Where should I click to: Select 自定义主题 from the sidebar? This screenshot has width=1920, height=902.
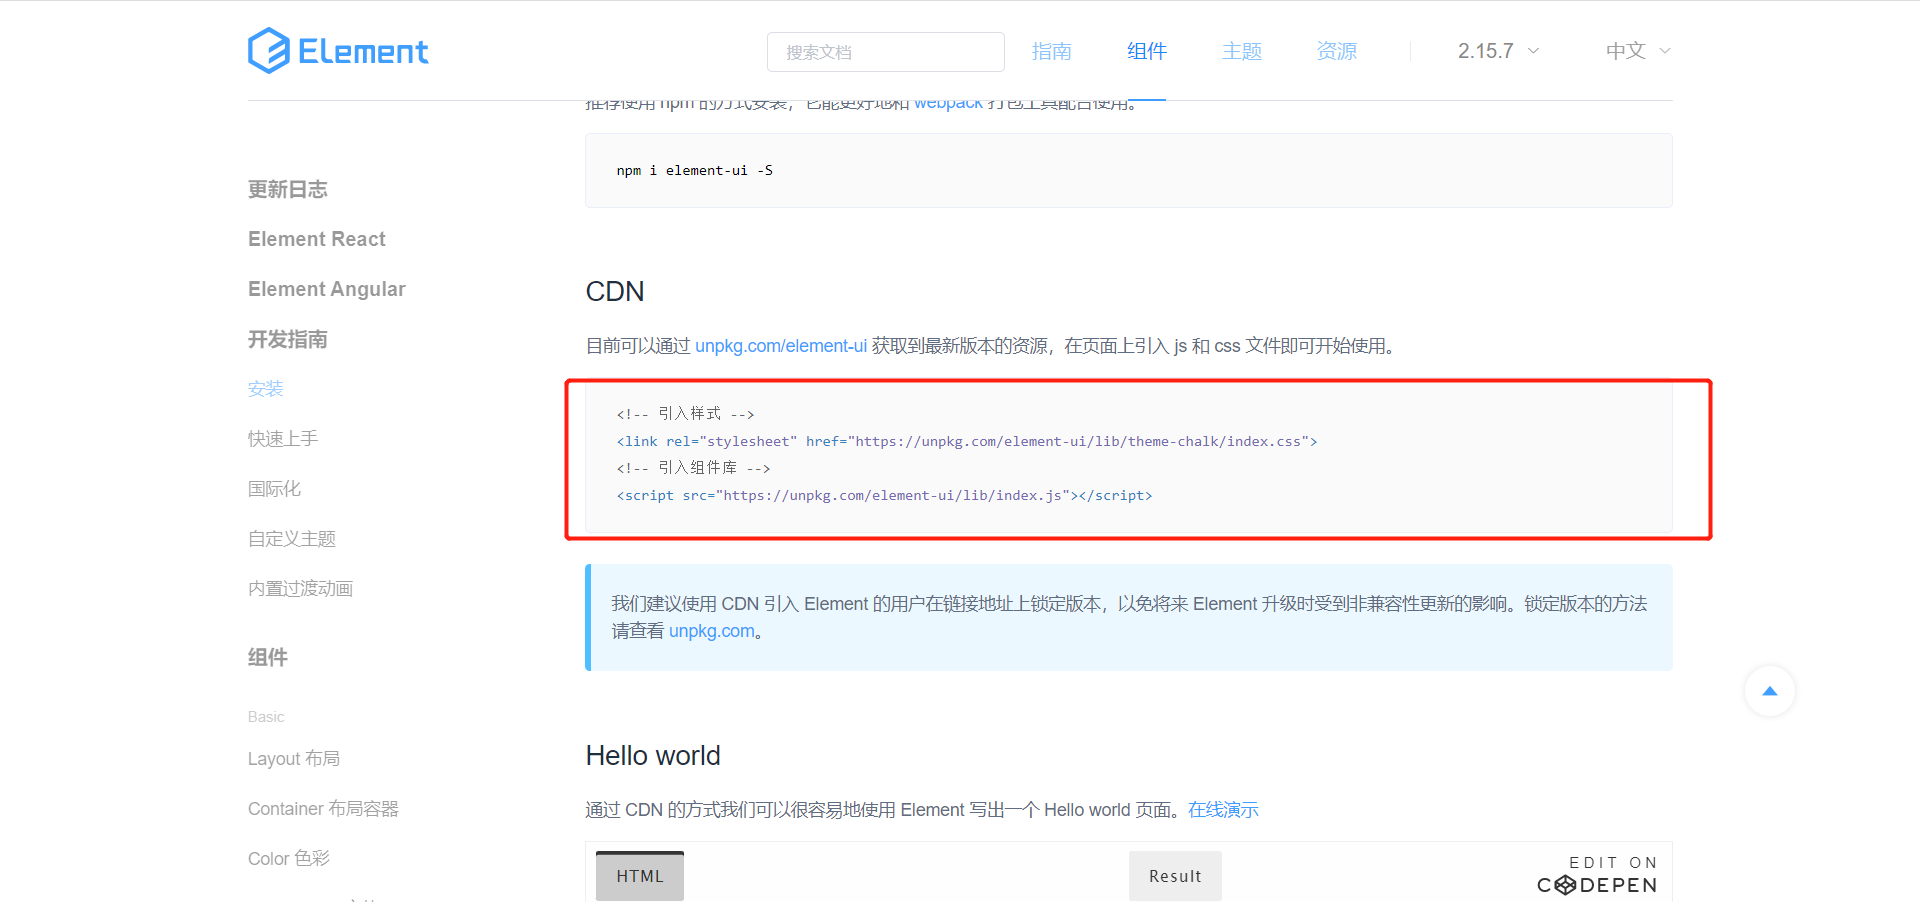pos(291,538)
